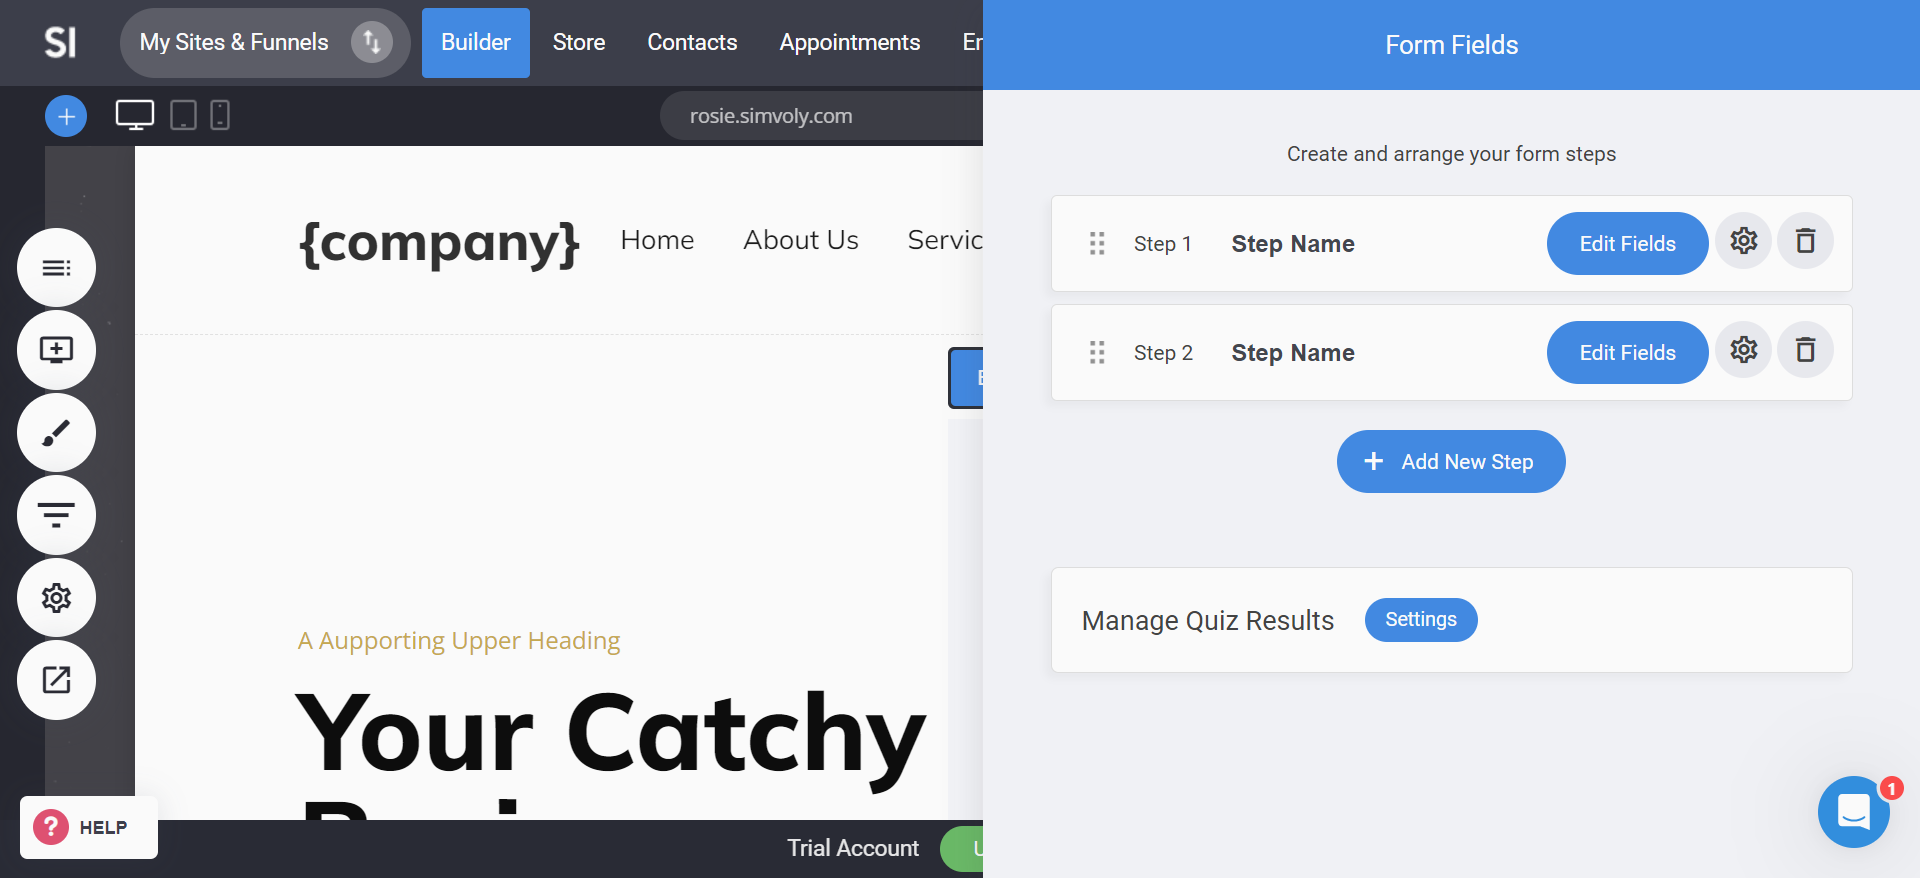Switch to desktop preview mode

[x=135, y=116]
